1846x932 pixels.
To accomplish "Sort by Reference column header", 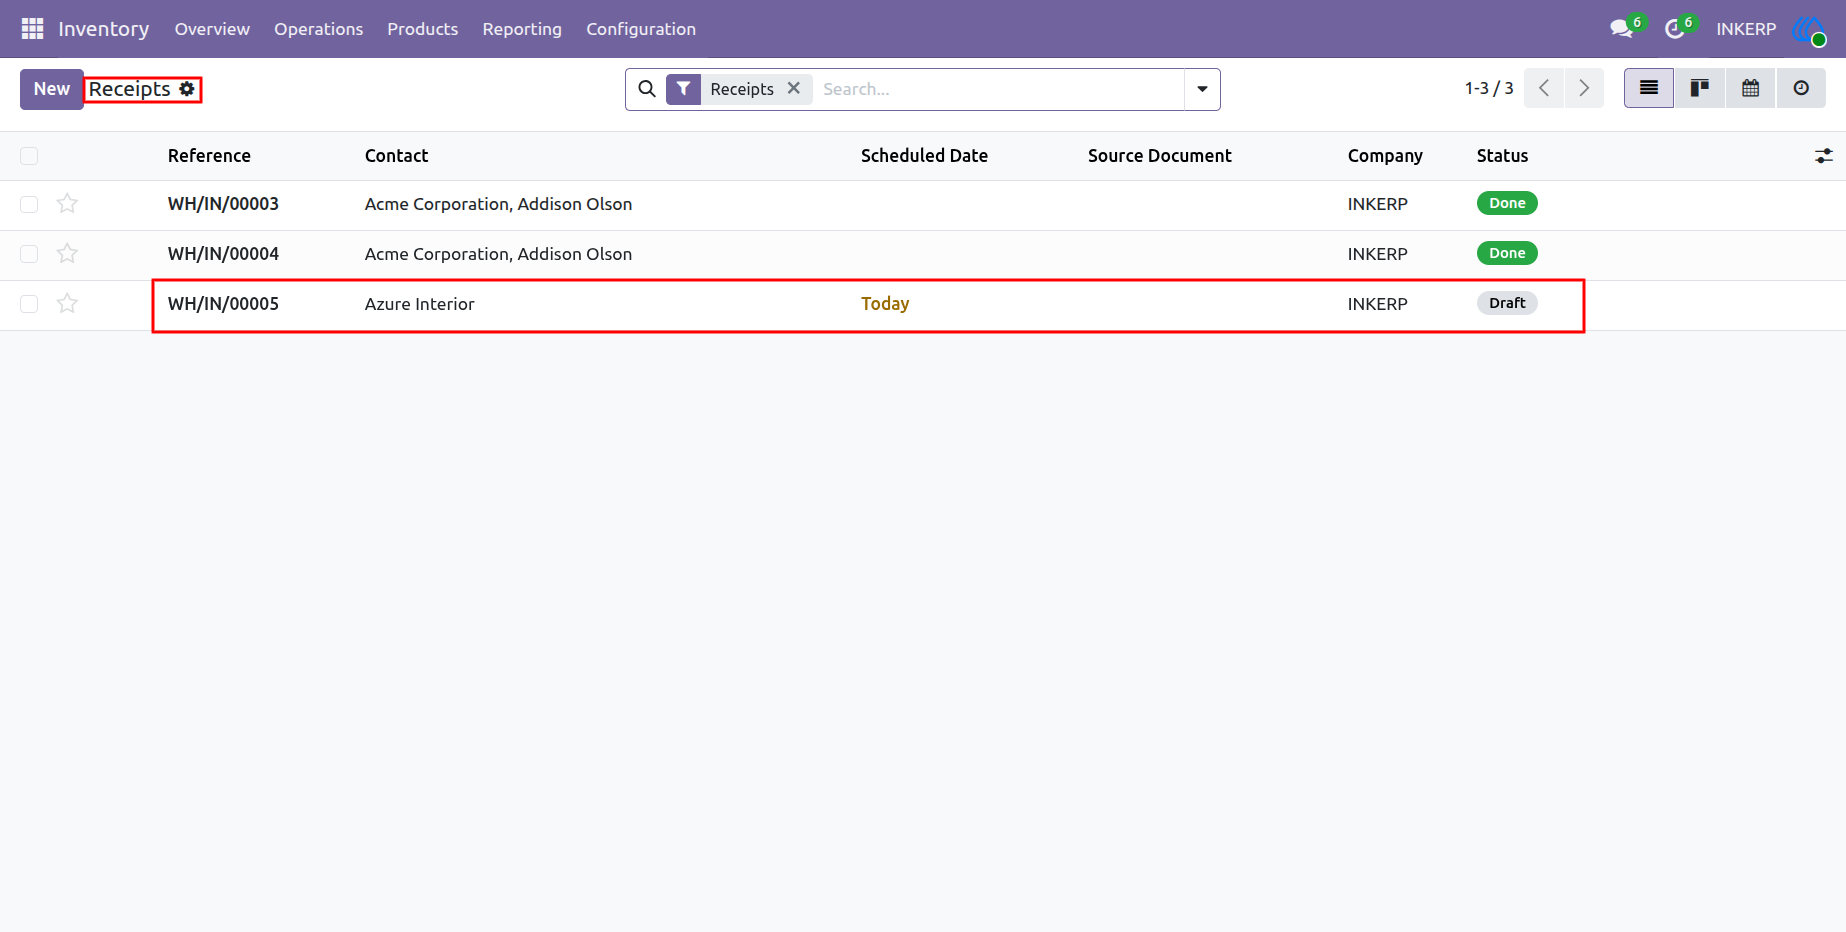I will click(x=209, y=156).
